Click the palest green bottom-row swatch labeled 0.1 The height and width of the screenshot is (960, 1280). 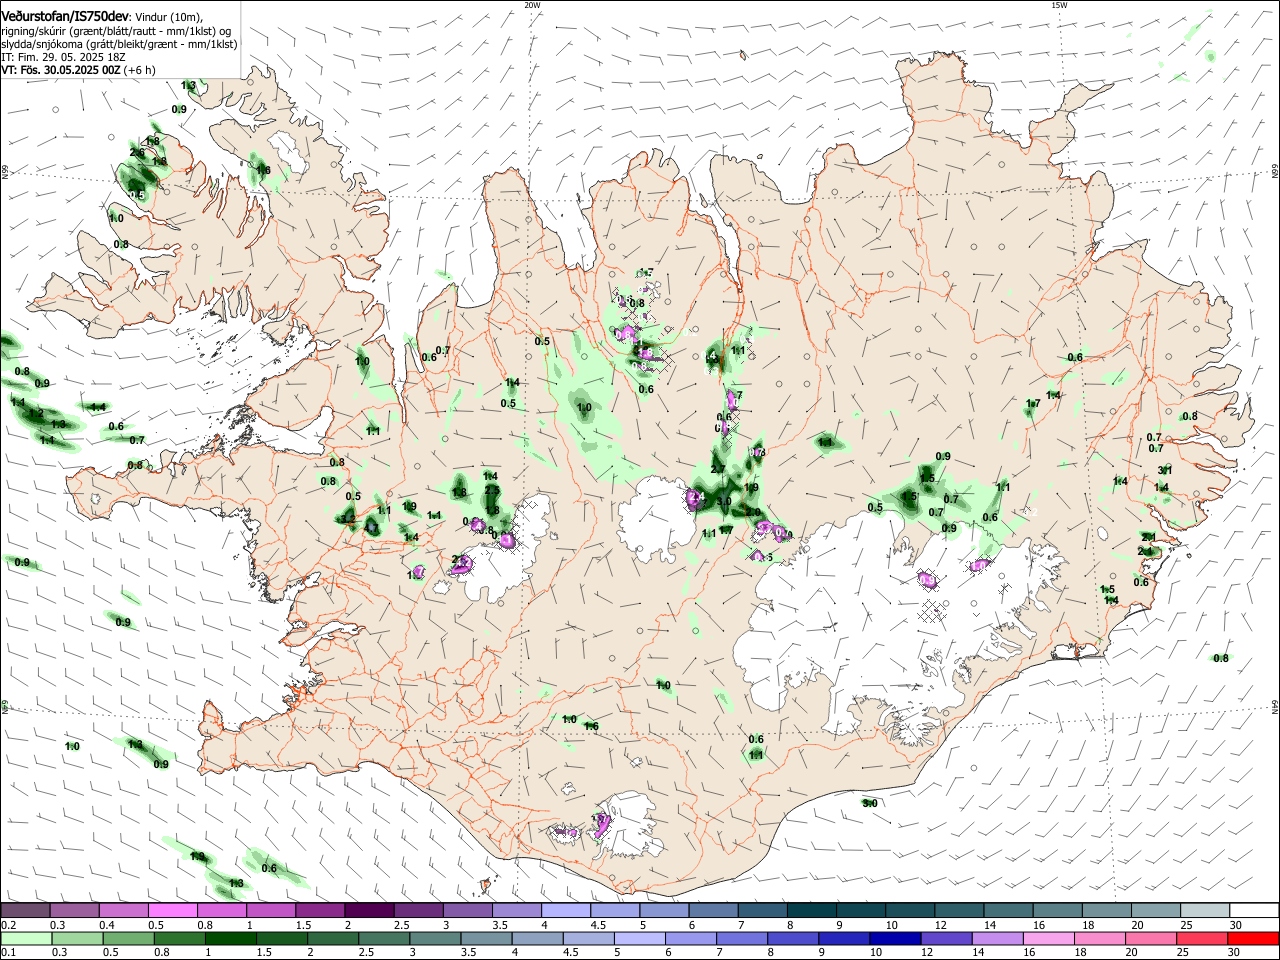tap(25, 938)
